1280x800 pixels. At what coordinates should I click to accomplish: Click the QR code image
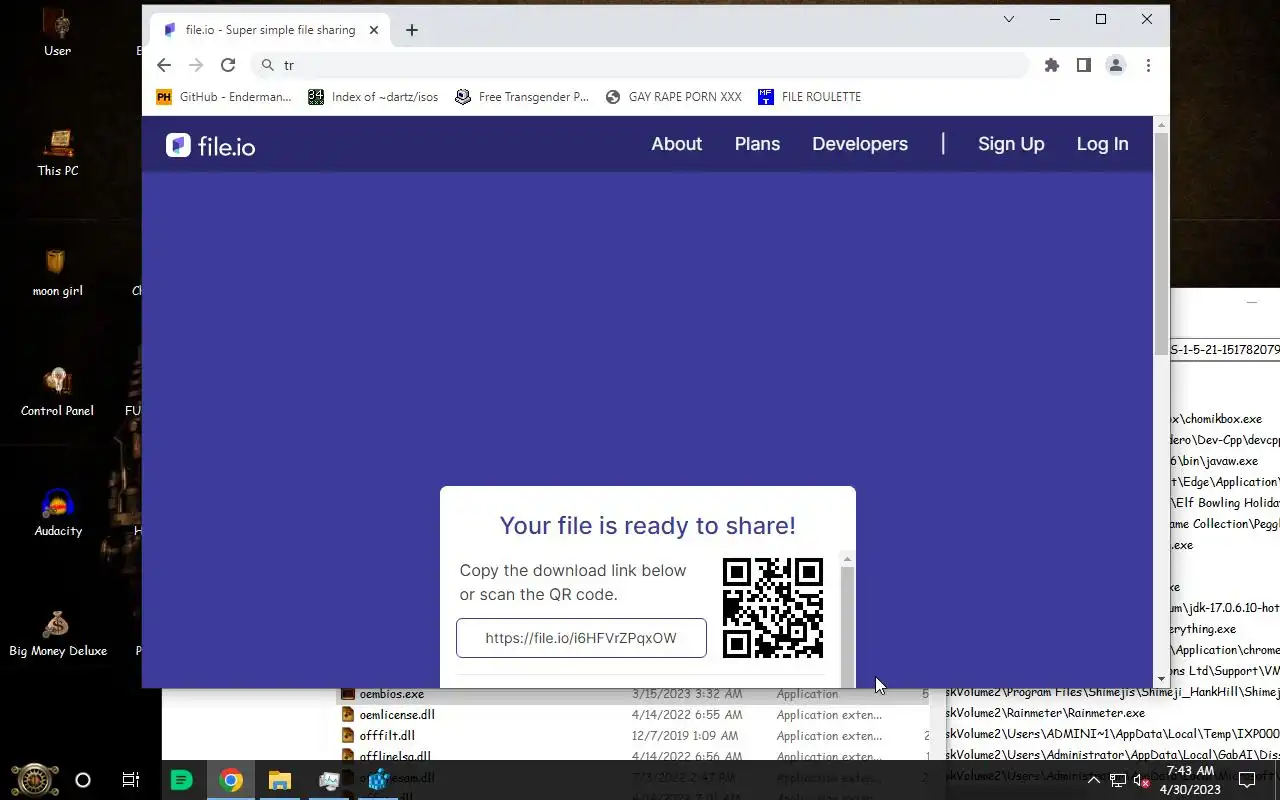773,608
